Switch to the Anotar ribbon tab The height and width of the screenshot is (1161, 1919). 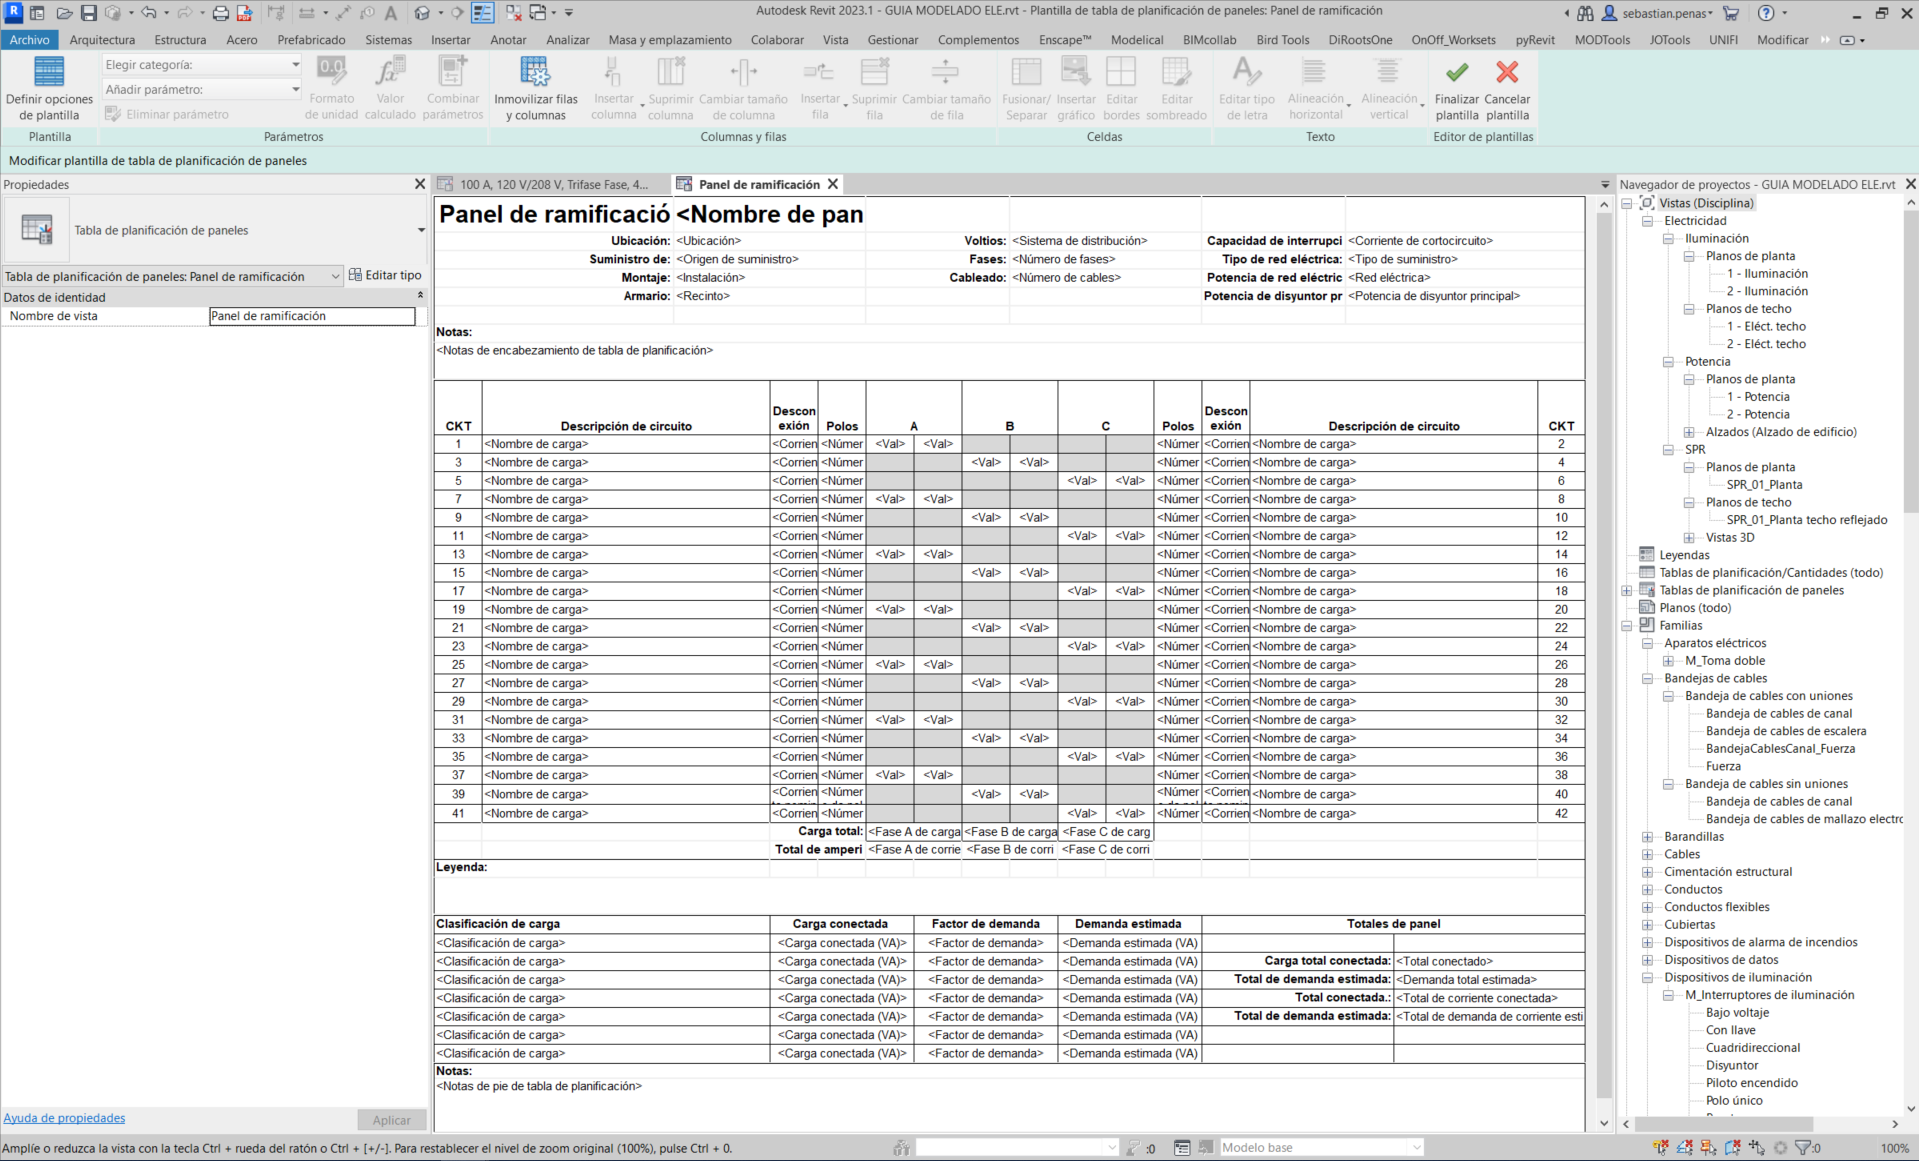(x=508, y=40)
